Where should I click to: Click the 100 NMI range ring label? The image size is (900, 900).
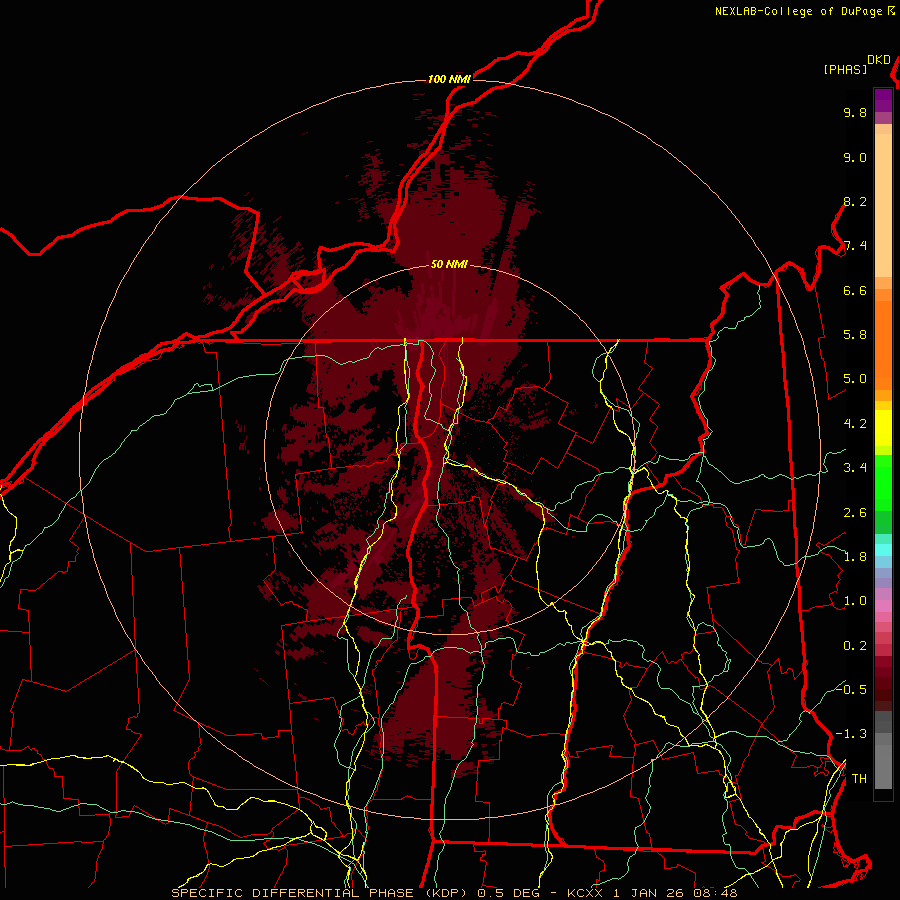pyautogui.click(x=449, y=79)
